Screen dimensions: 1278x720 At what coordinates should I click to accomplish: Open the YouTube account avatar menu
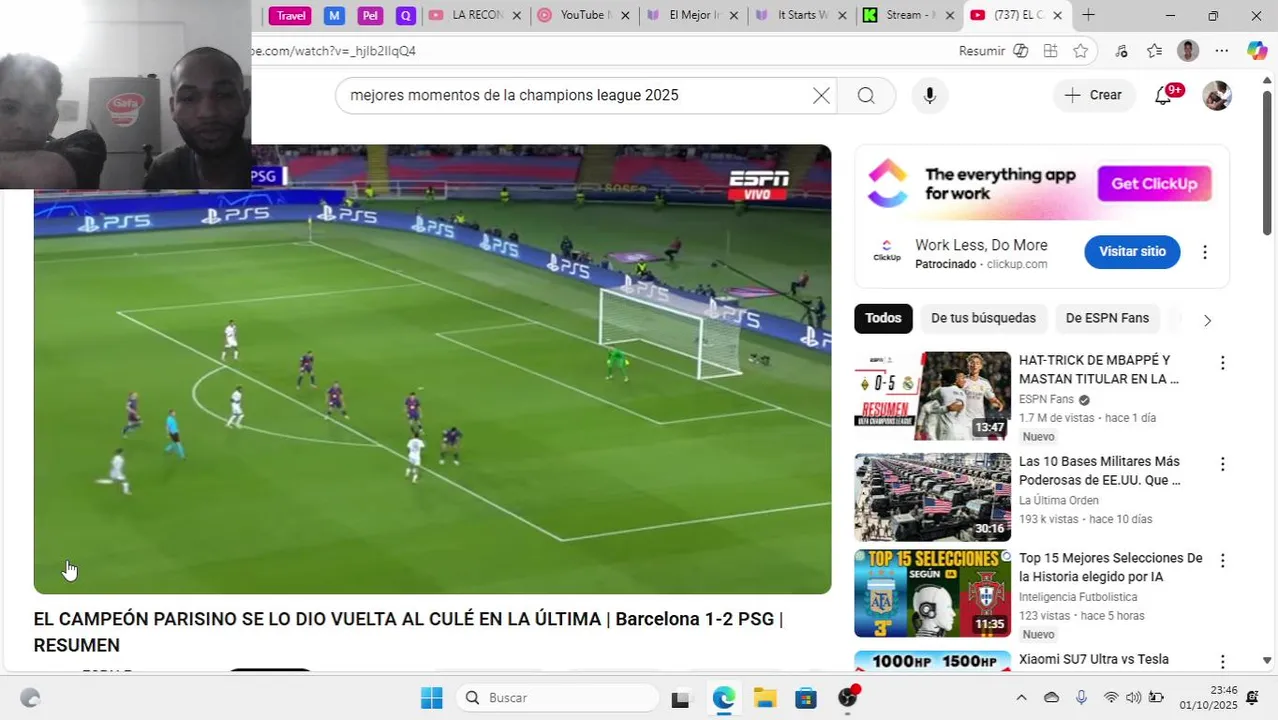1217,95
